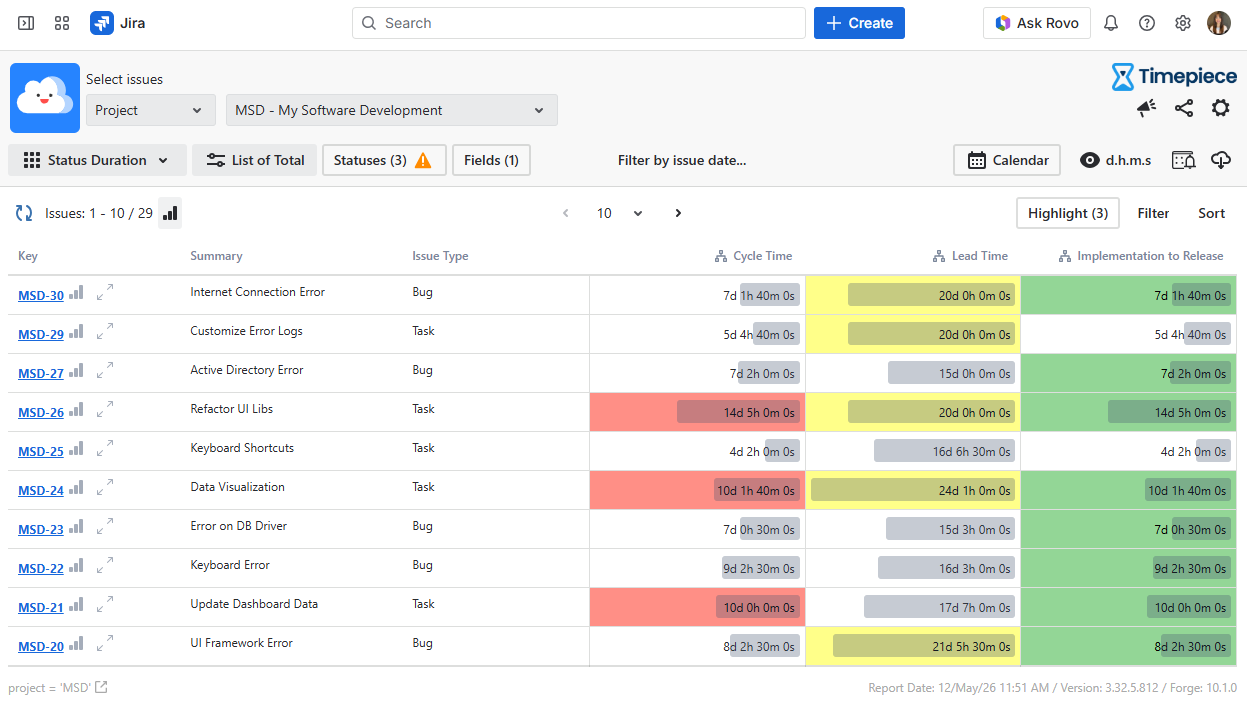Click the Key column header

[28, 256]
